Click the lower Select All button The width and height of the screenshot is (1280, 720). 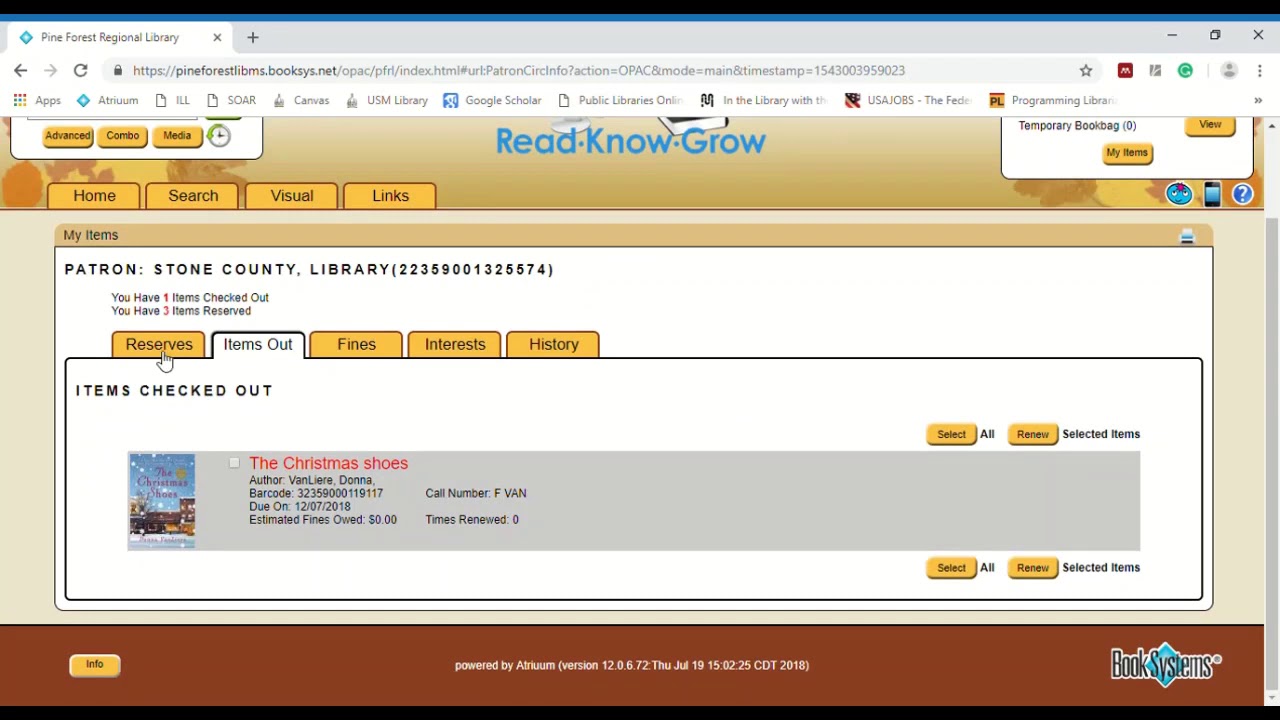pos(951,568)
